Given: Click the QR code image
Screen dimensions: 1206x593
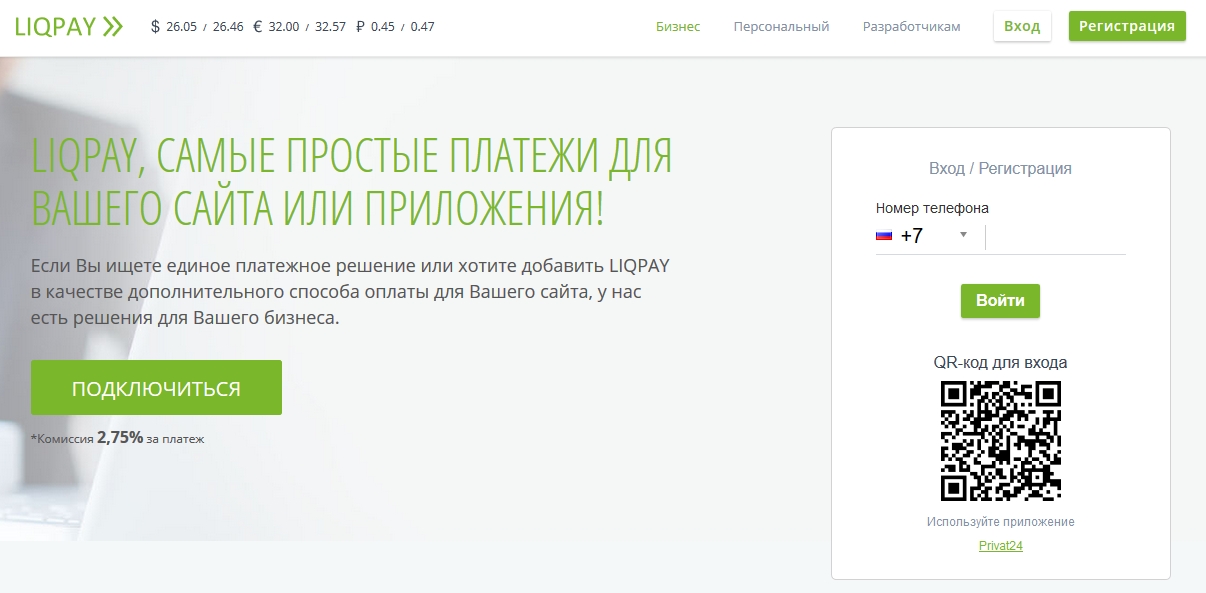Looking at the screenshot, I should point(1001,441).
